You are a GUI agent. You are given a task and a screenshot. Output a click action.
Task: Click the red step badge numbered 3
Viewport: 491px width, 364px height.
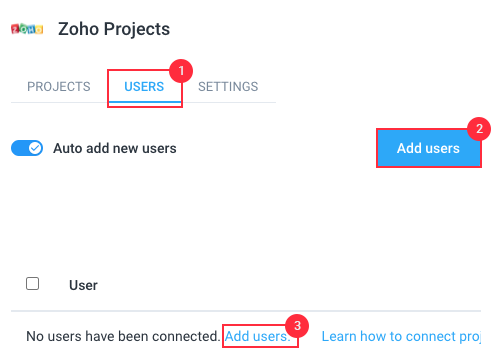297,326
